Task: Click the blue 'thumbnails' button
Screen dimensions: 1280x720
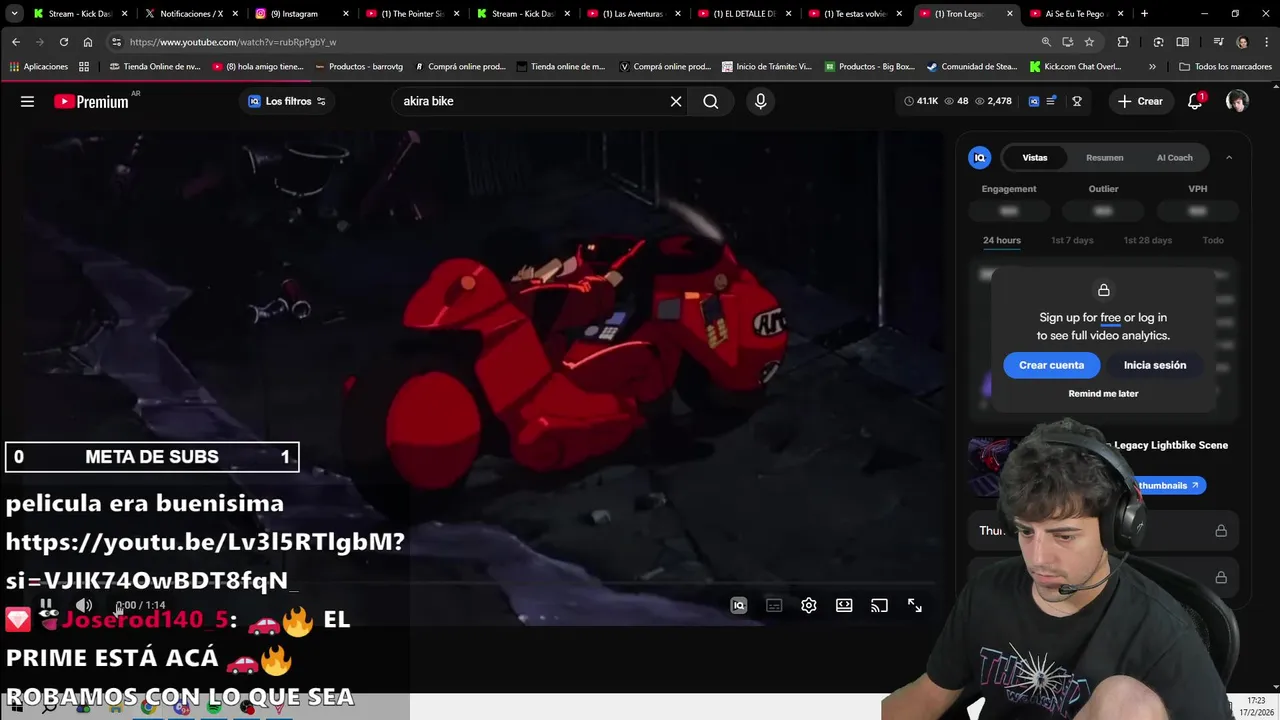Action: point(1166,485)
